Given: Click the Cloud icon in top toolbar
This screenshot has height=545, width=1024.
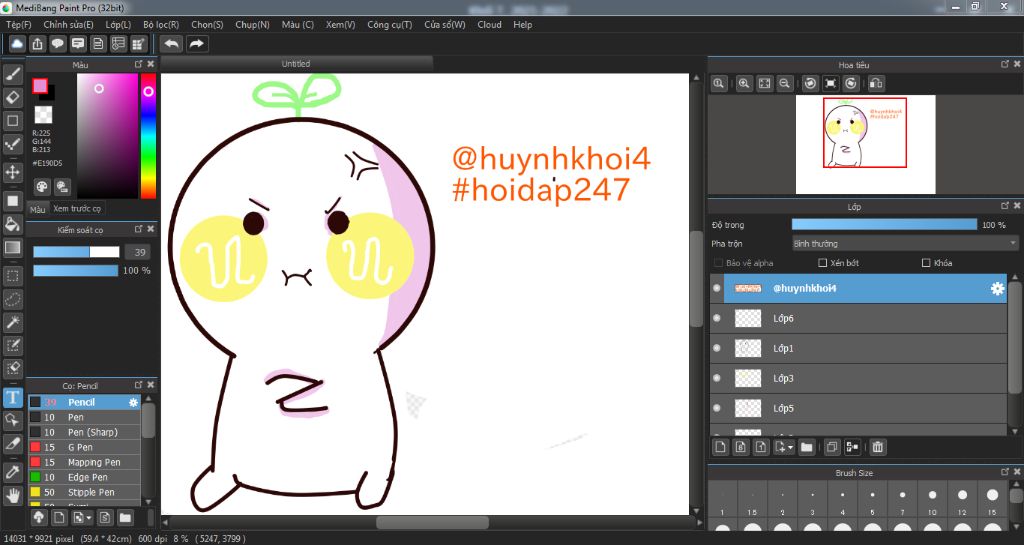Looking at the screenshot, I should (17, 44).
